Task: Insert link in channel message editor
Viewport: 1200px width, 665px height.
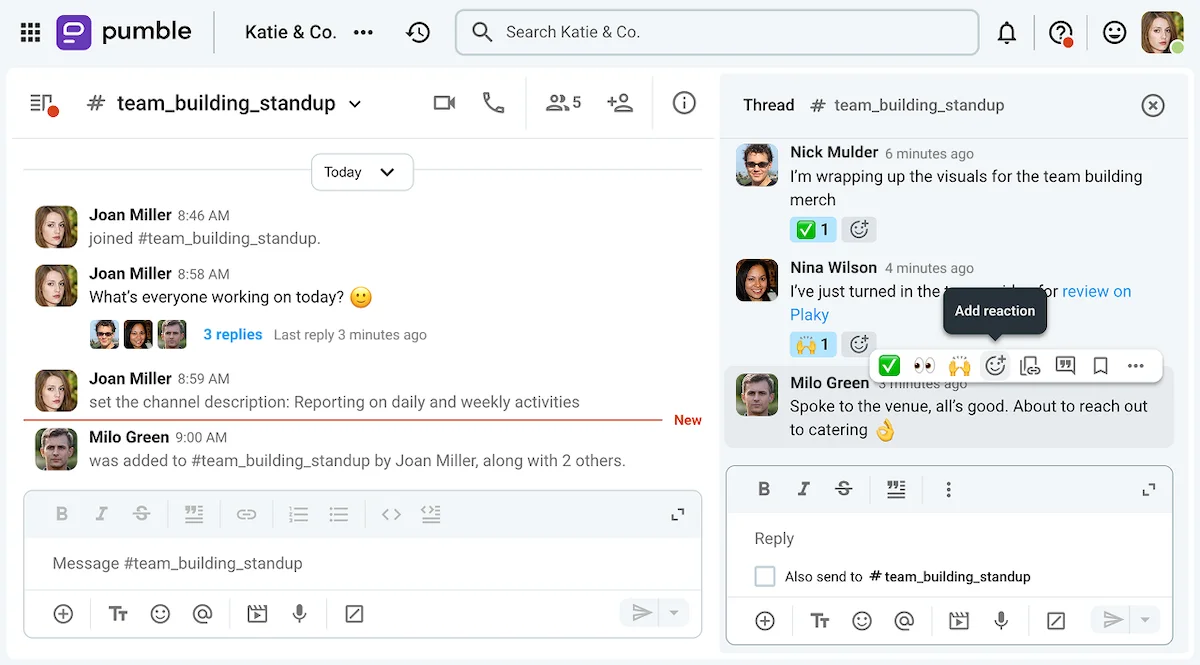Action: (246, 514)
